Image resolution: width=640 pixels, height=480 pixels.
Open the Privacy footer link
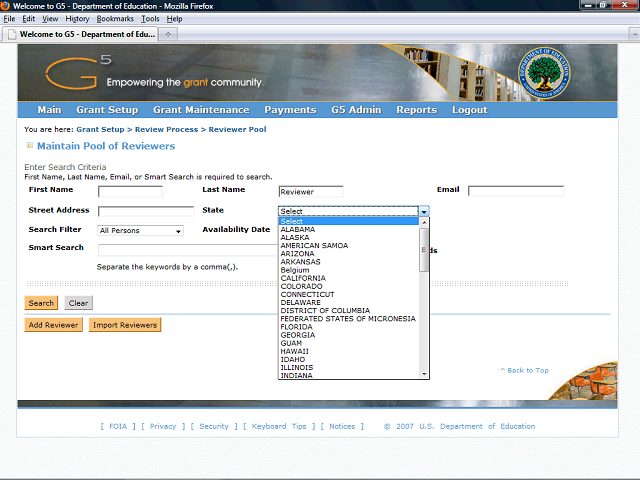(x=163, y=426)
